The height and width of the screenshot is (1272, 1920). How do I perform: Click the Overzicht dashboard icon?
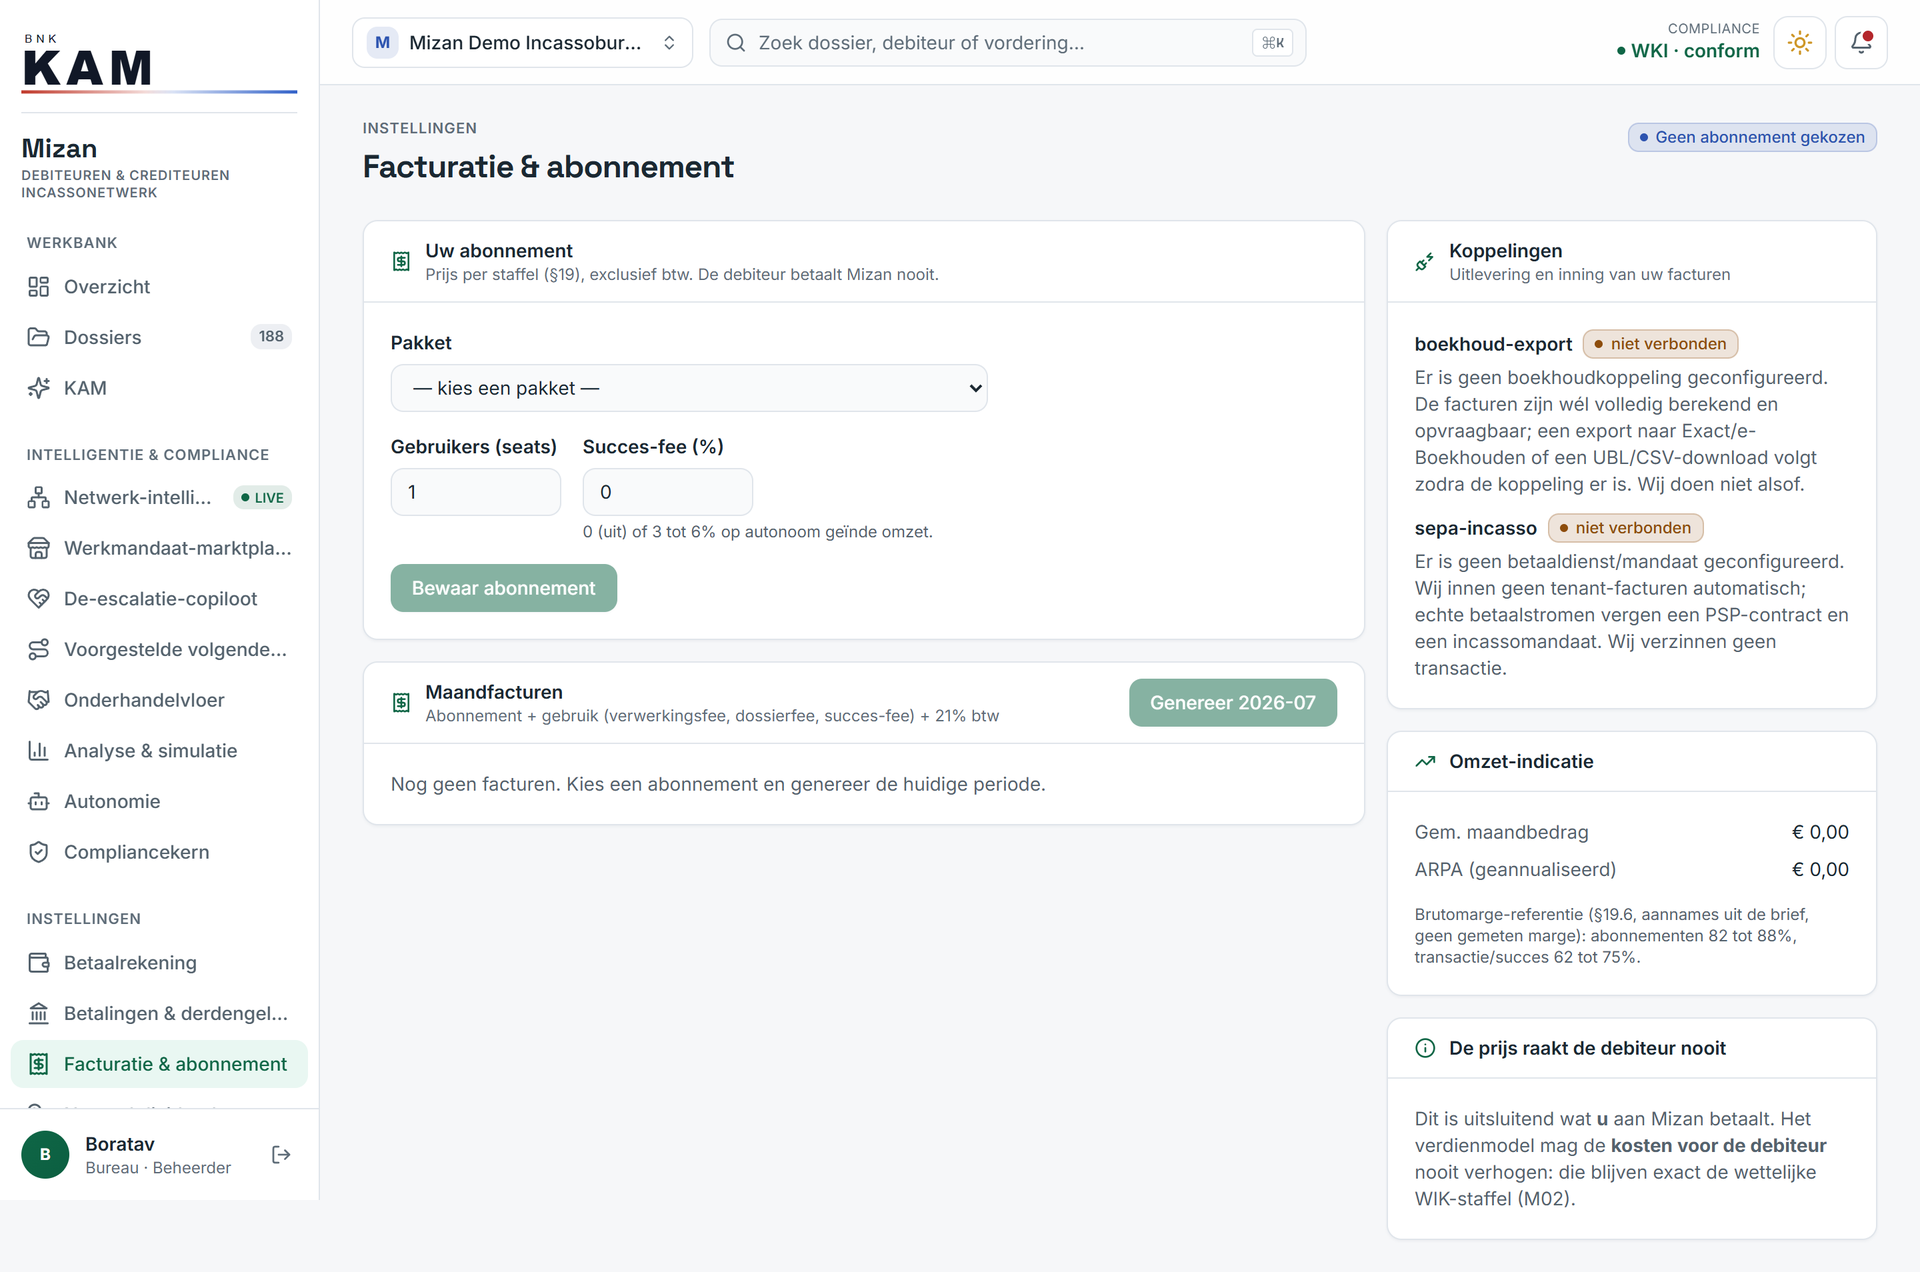[38, 287]
